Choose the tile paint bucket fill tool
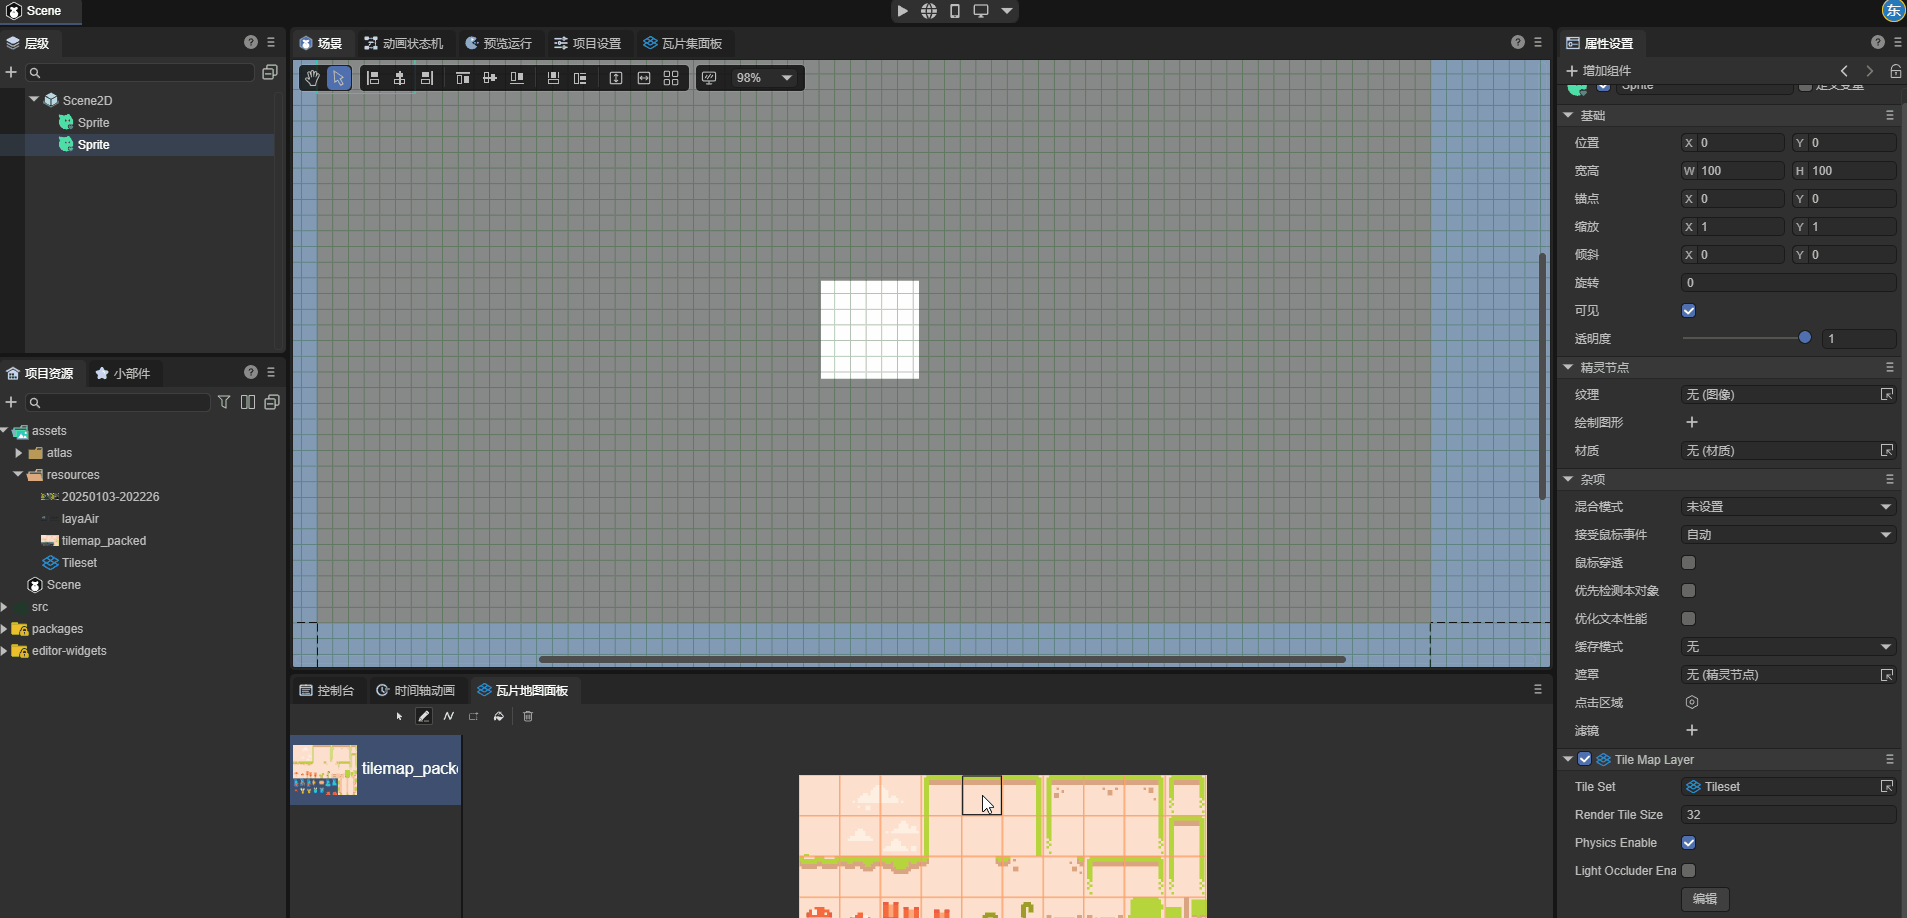 click(x=498, y=716)
